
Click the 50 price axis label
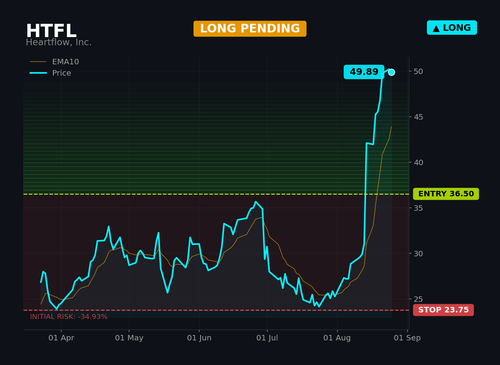[418, 71]
